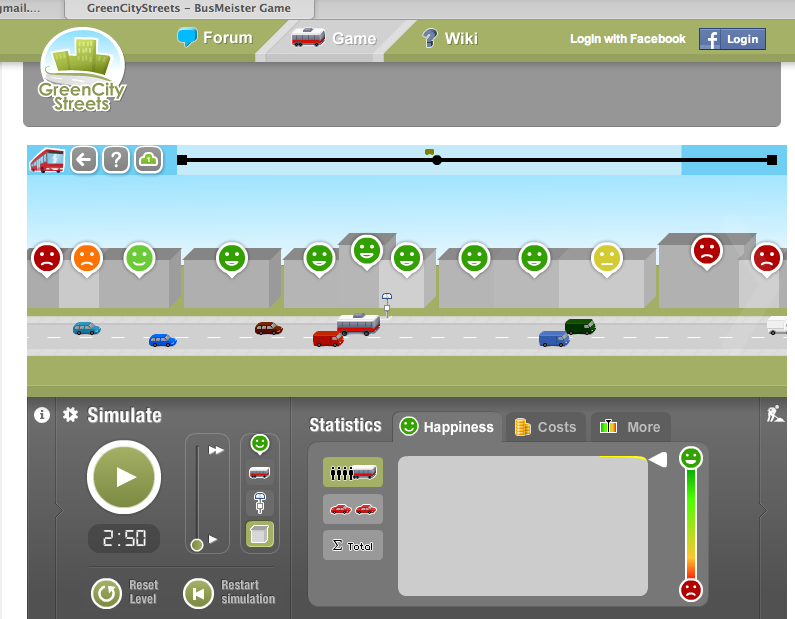Viewport: 795px width, 619px height.
Task: Collapse panel with the left side arrow
Action: click(x=59, y=510)
